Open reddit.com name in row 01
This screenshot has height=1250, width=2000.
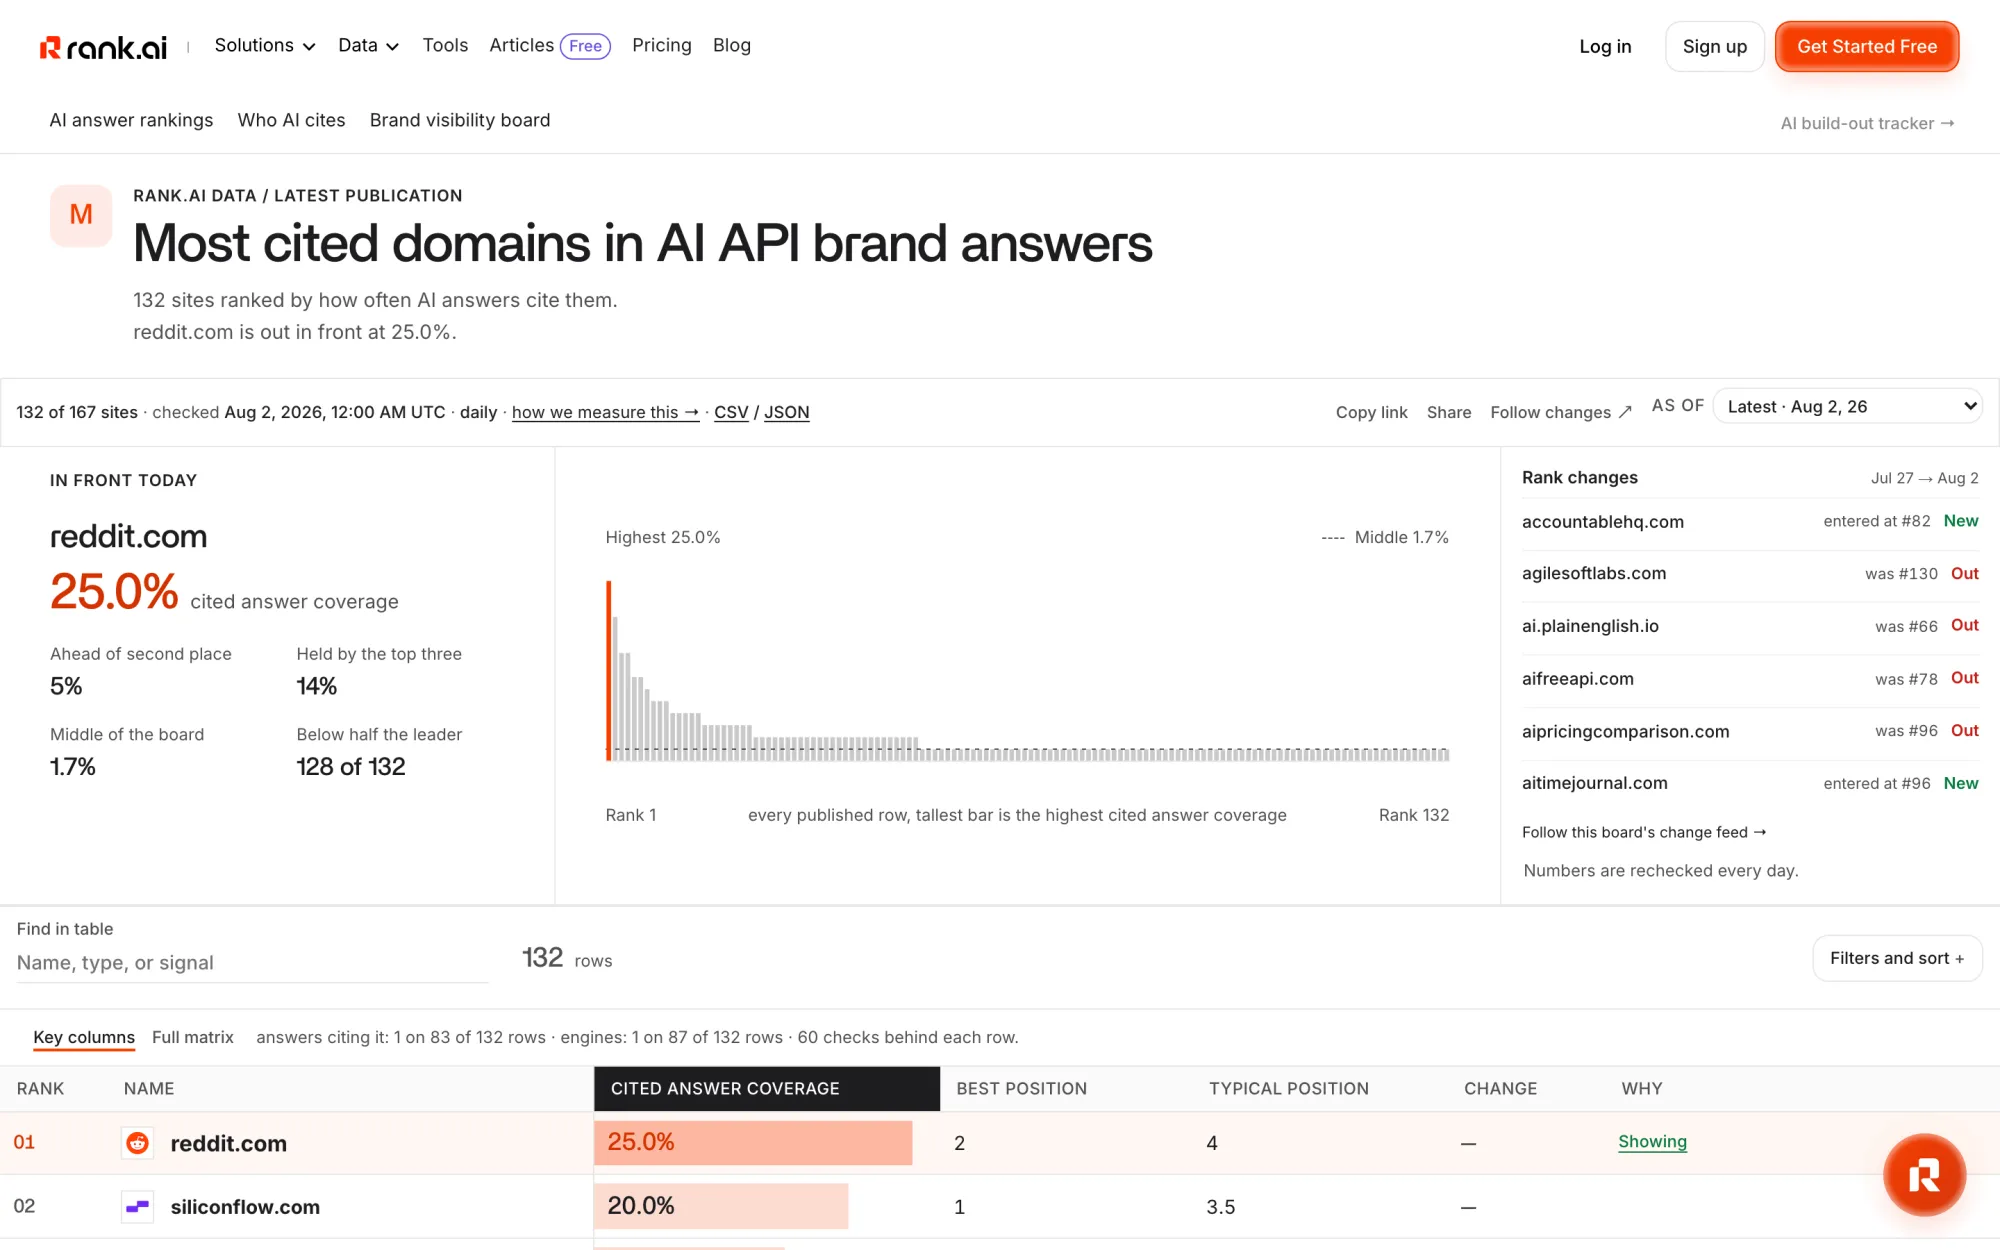click(x=228, y=1143)
